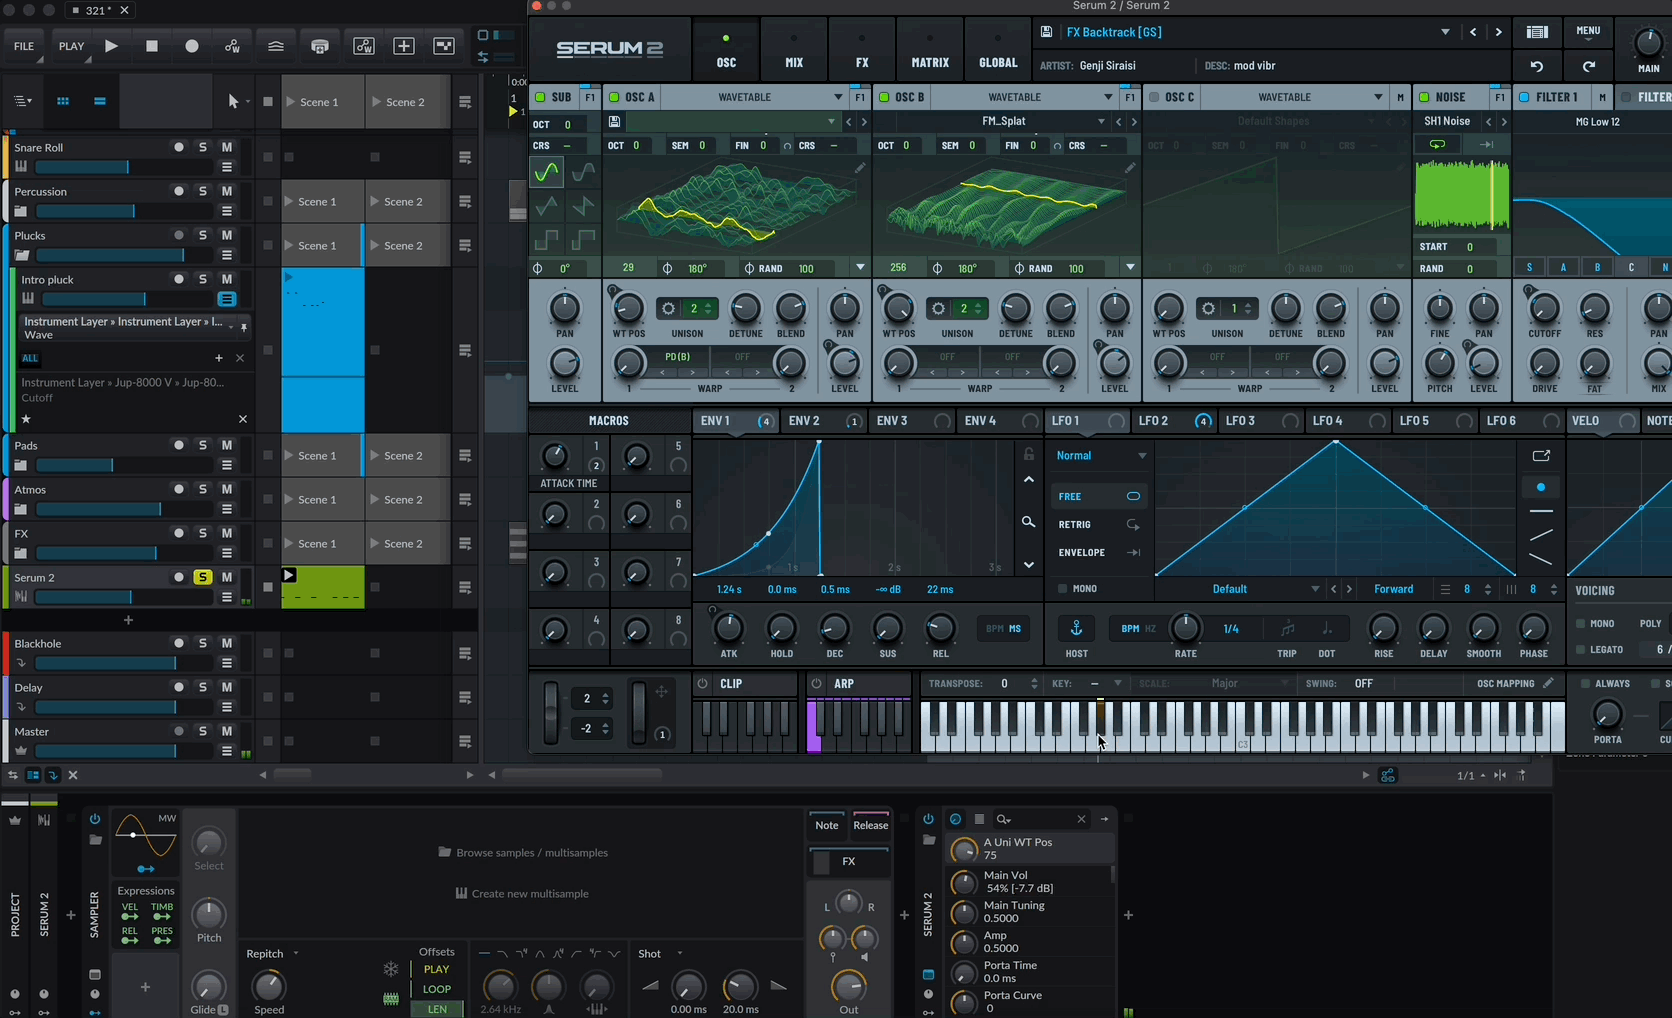This screenshot has height=1018, width=1672.
Task: Save the preset with the floppy icon
Action: [1046, 32]
